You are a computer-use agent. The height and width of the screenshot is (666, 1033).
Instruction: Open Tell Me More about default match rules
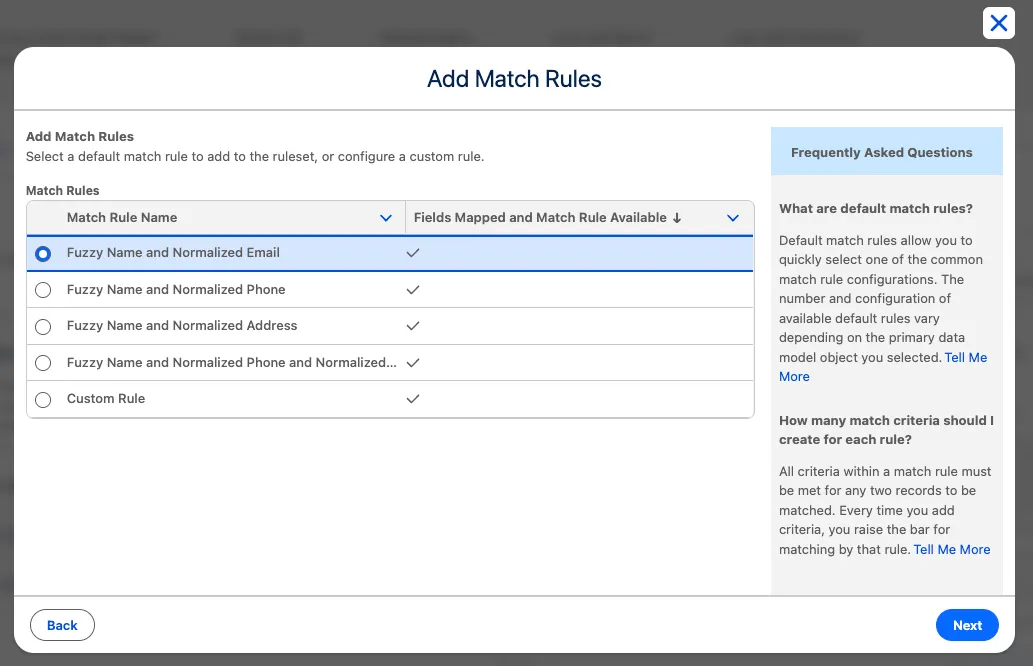coord(965,358)
